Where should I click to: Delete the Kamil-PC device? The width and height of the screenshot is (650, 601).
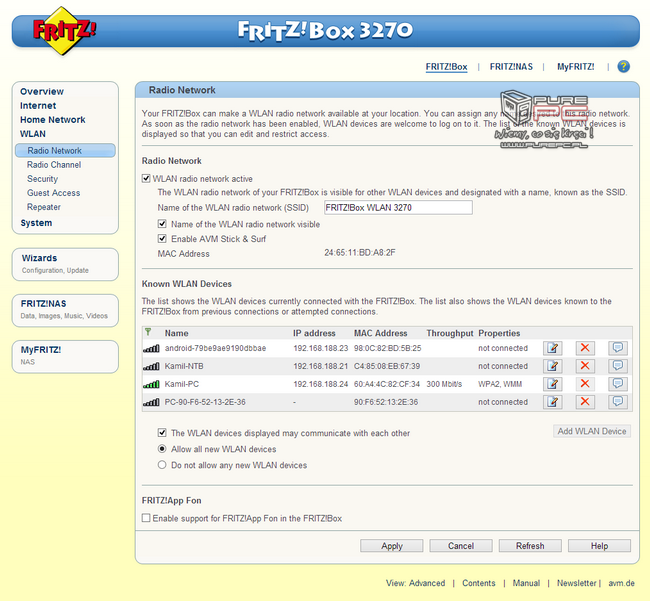[585, 384]
